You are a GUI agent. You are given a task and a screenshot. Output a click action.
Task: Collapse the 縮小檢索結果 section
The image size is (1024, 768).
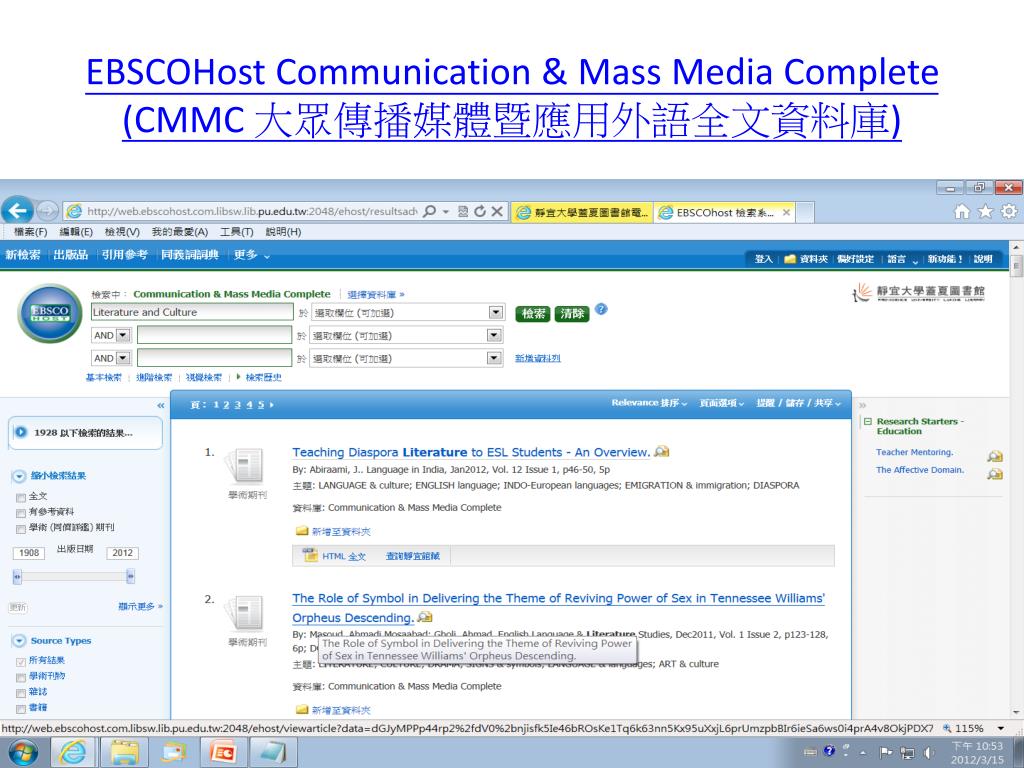coord(19,476)
